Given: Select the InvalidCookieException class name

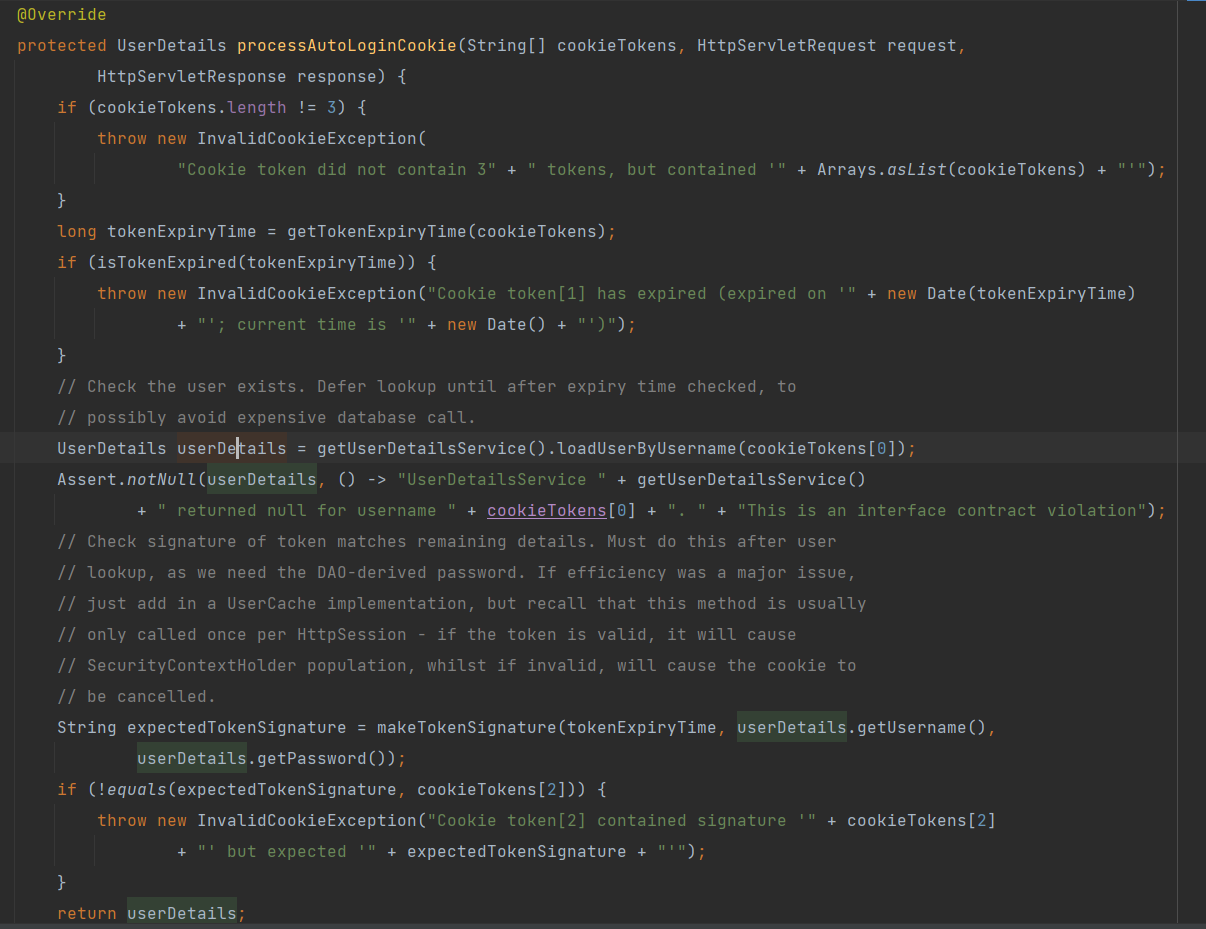Looking at the screenshot, I should point(311,138).
